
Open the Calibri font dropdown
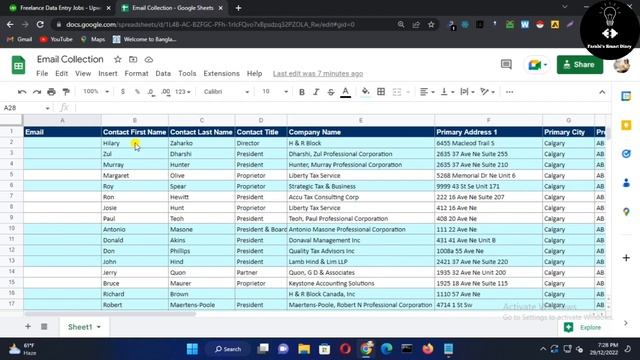(x=226, y=92)
